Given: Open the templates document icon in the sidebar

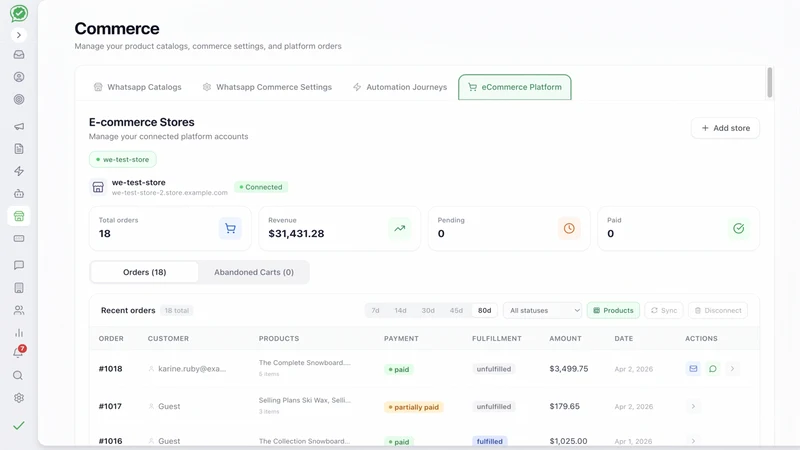Looking at the screenshot, I should click(x=19, y=148).
